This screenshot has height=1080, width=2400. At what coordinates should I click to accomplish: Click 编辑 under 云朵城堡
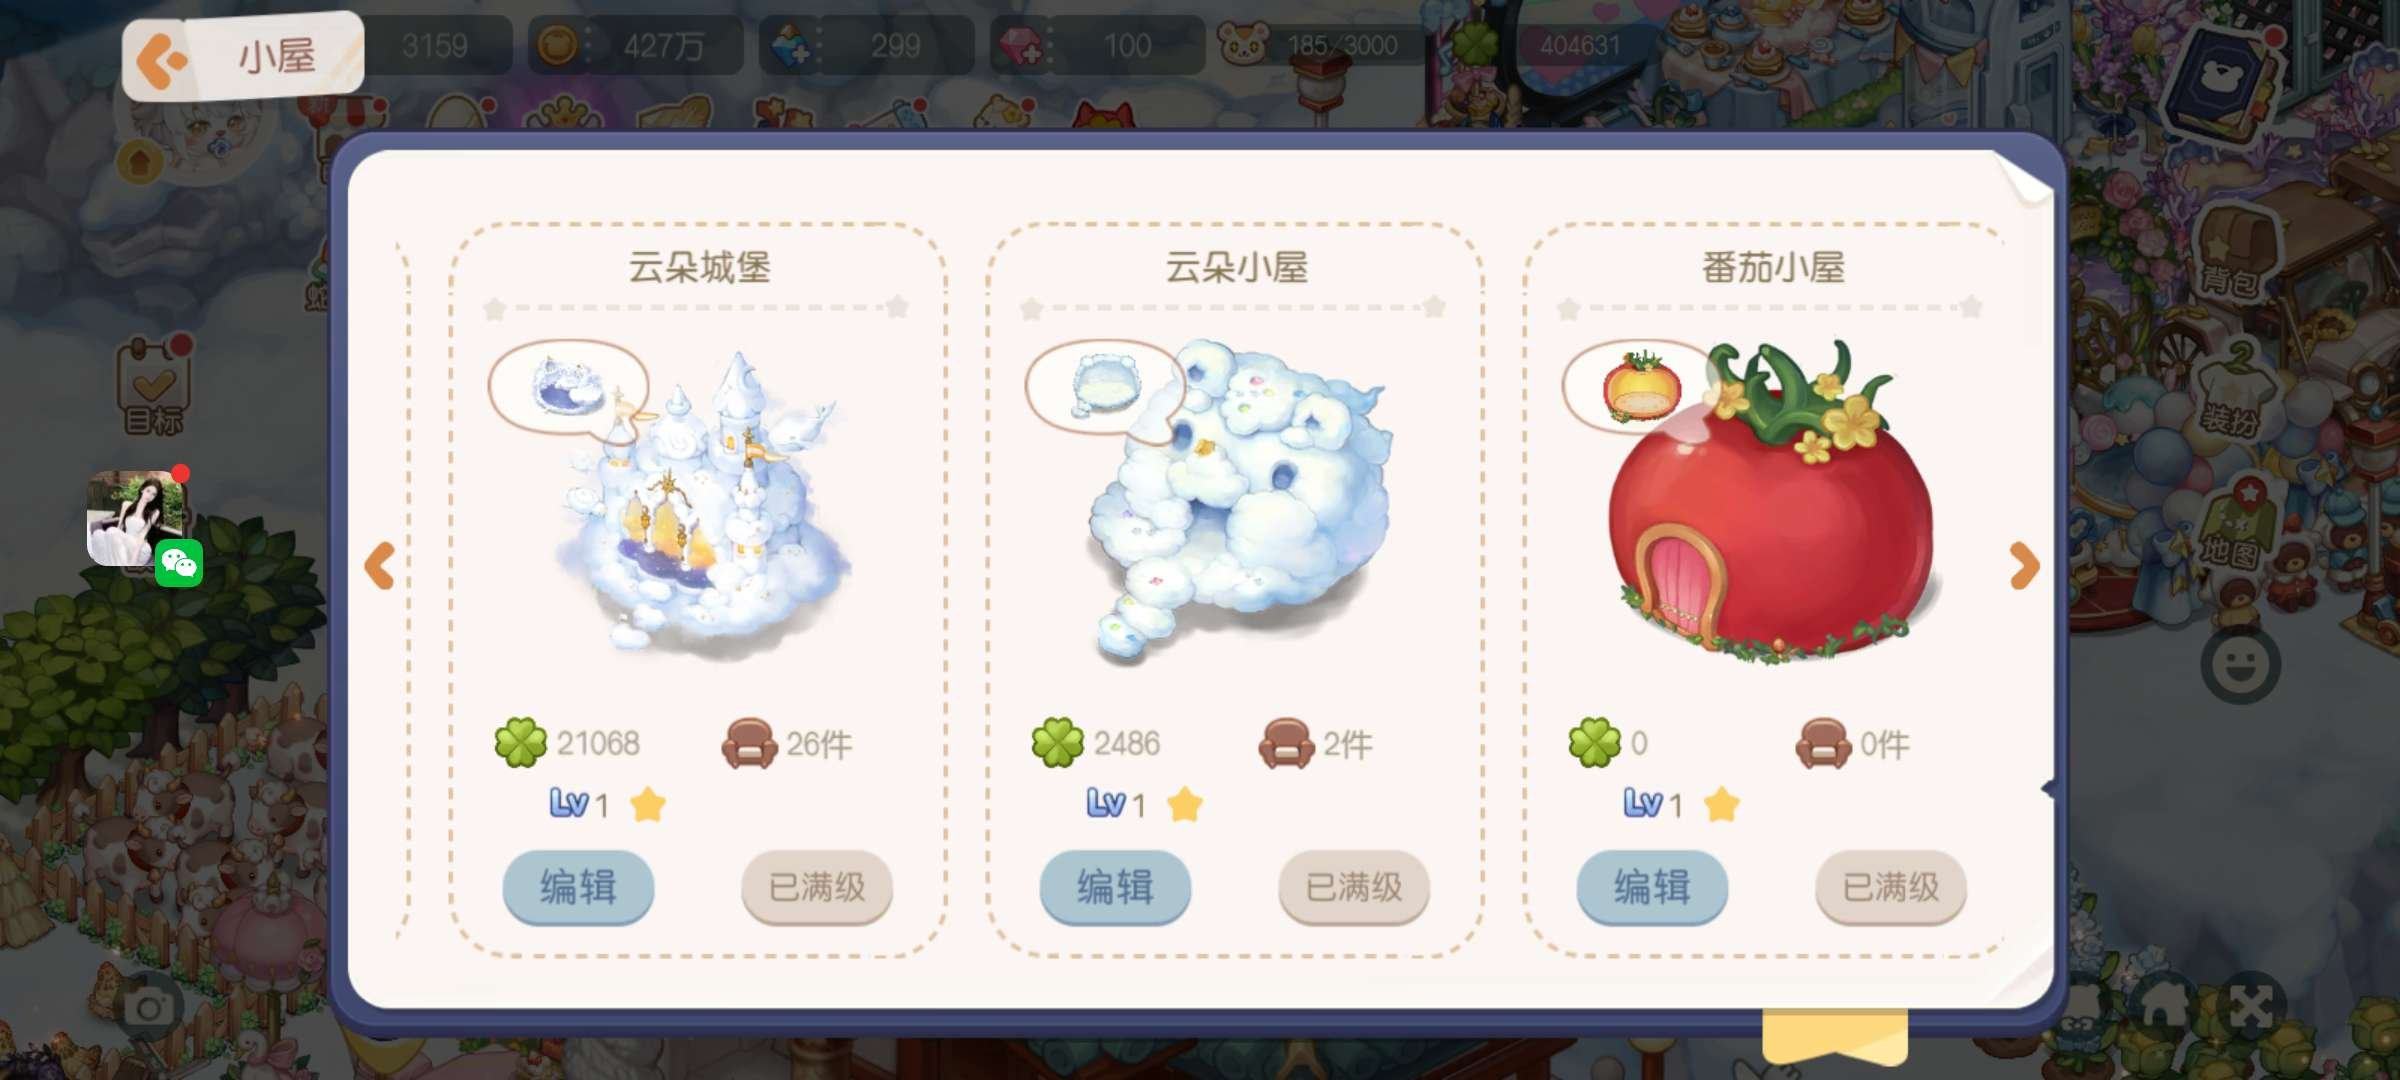[x=578, y=887]
